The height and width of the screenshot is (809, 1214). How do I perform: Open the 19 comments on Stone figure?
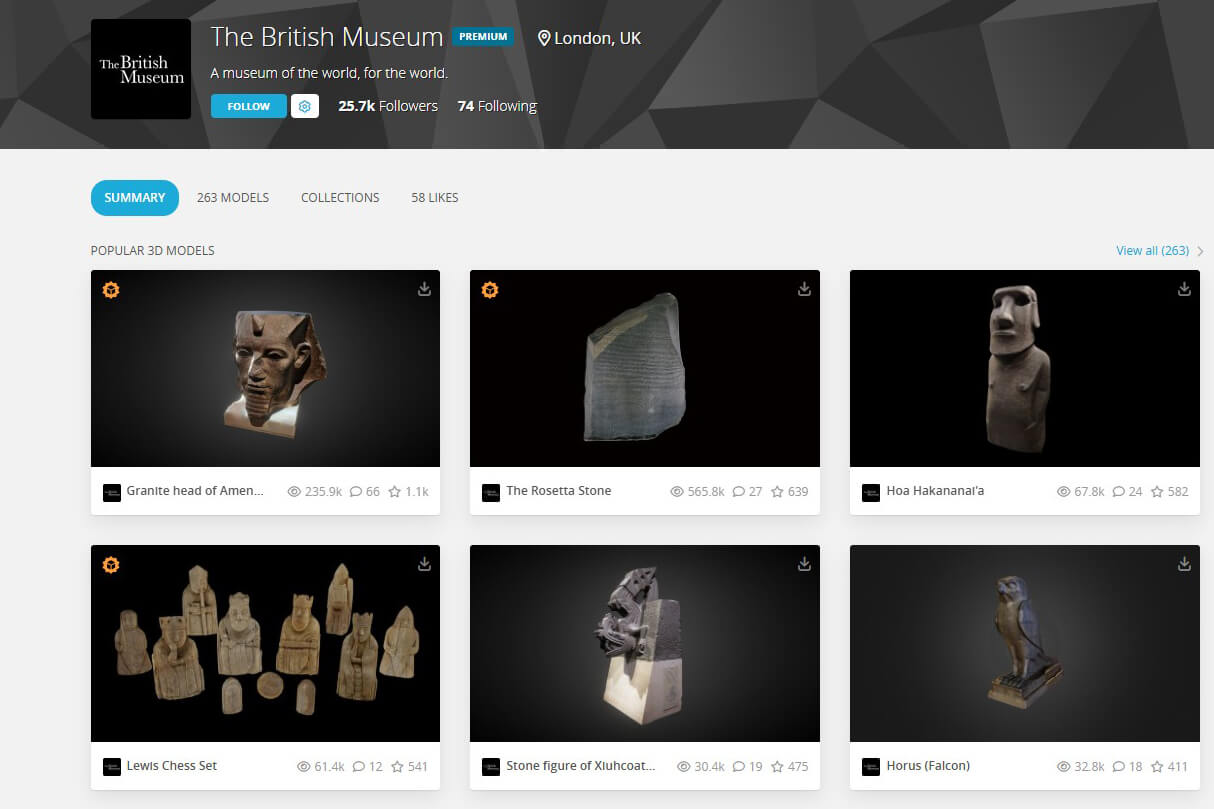pyautogui.click(x=747, y=767)
